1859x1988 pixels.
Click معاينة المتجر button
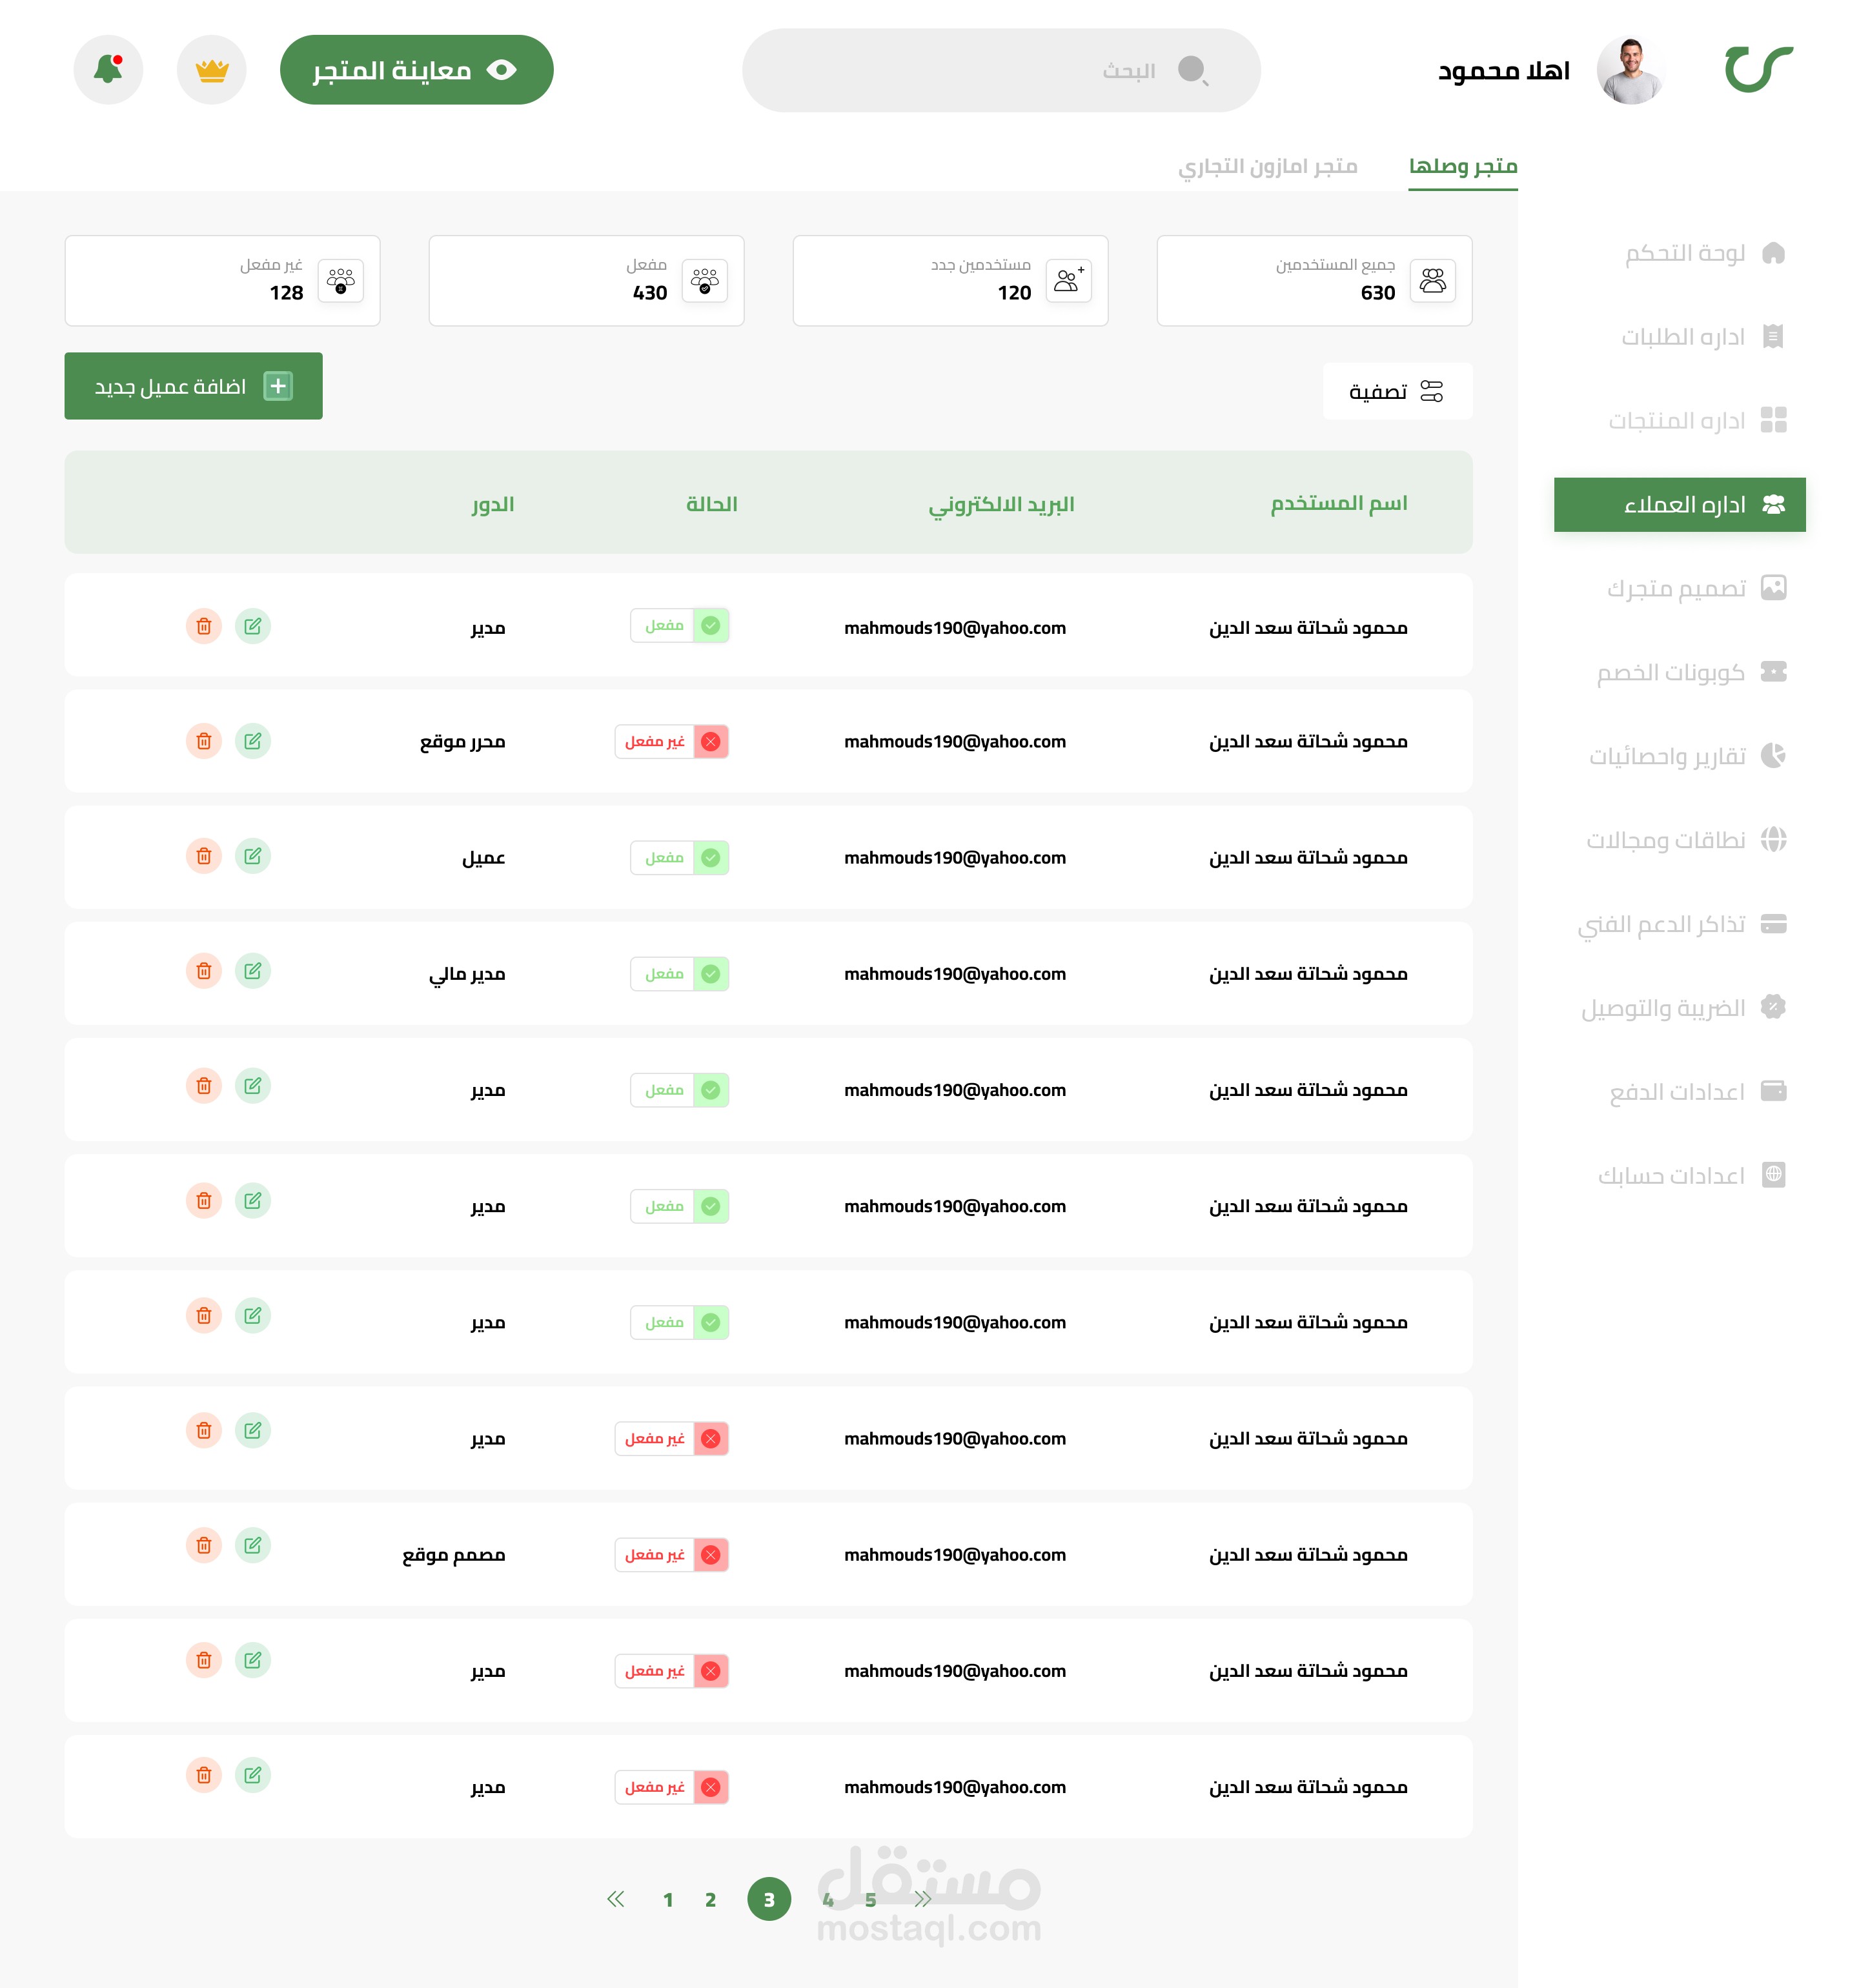(417, 70)
